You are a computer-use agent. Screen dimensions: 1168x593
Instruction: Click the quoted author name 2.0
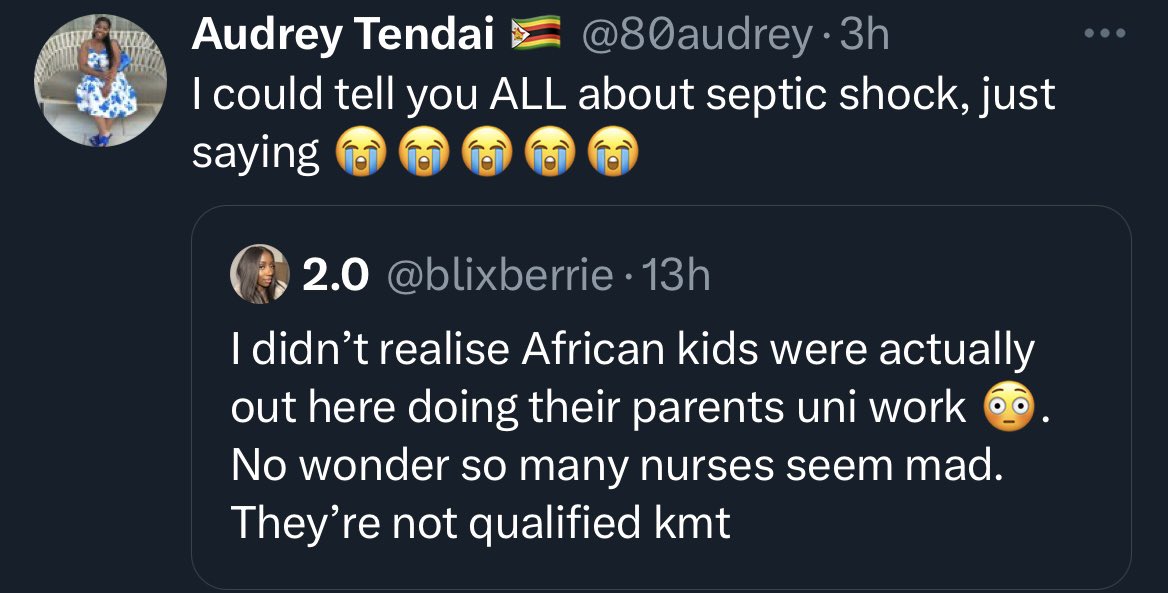pyautogui.click(x=335, y=274)
